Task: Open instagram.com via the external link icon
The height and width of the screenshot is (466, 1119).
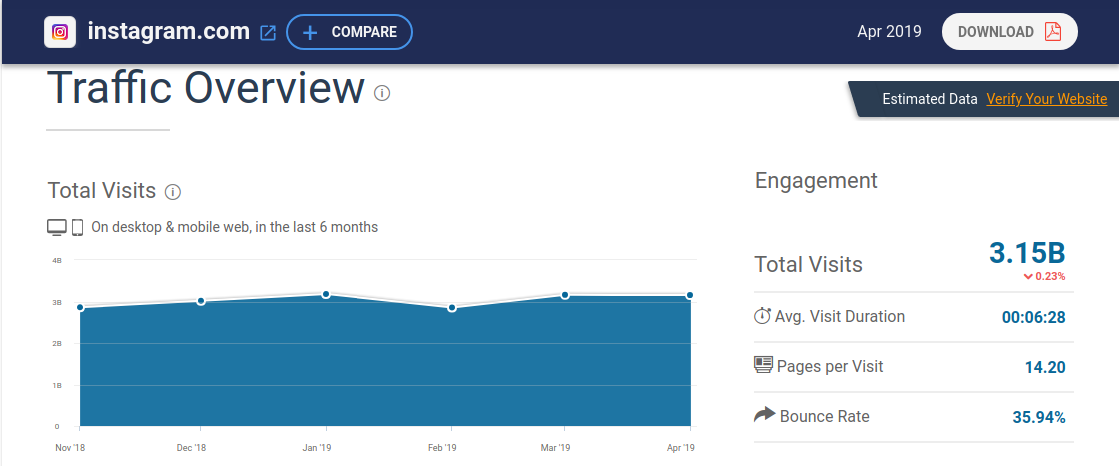Action: coord(268,32)
